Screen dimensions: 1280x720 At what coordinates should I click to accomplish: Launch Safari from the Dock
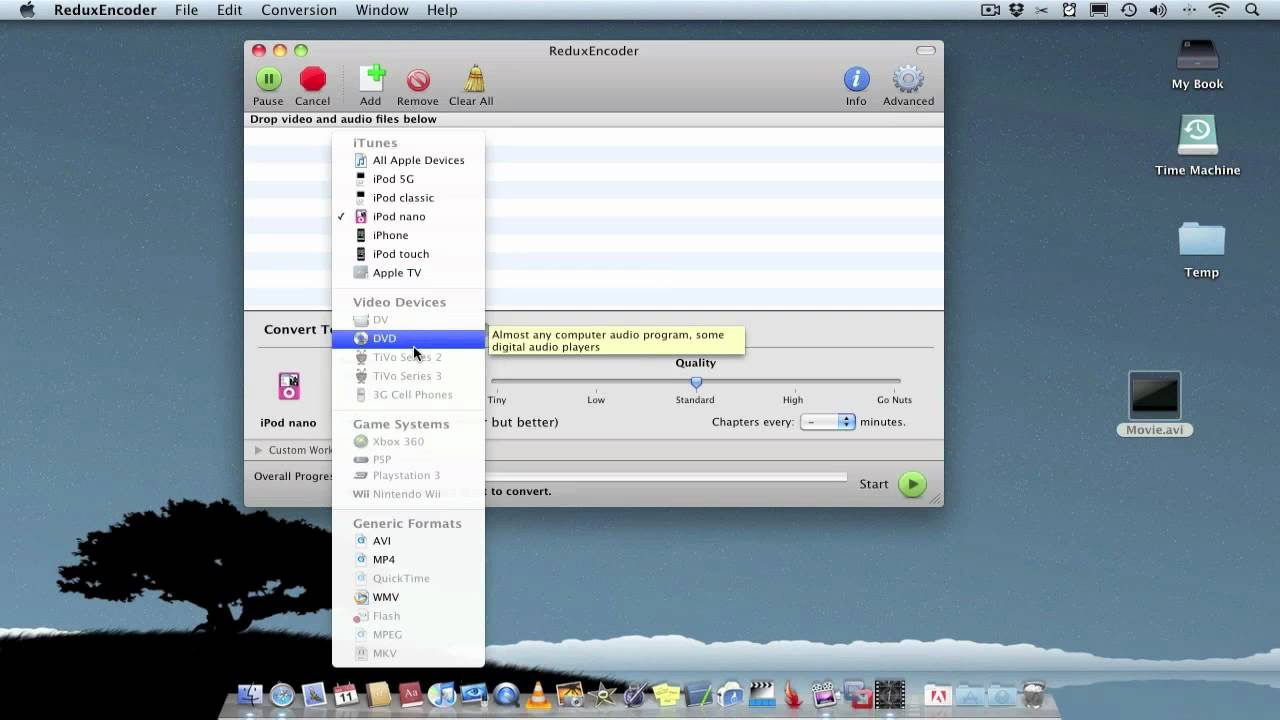tap(282, 694)
